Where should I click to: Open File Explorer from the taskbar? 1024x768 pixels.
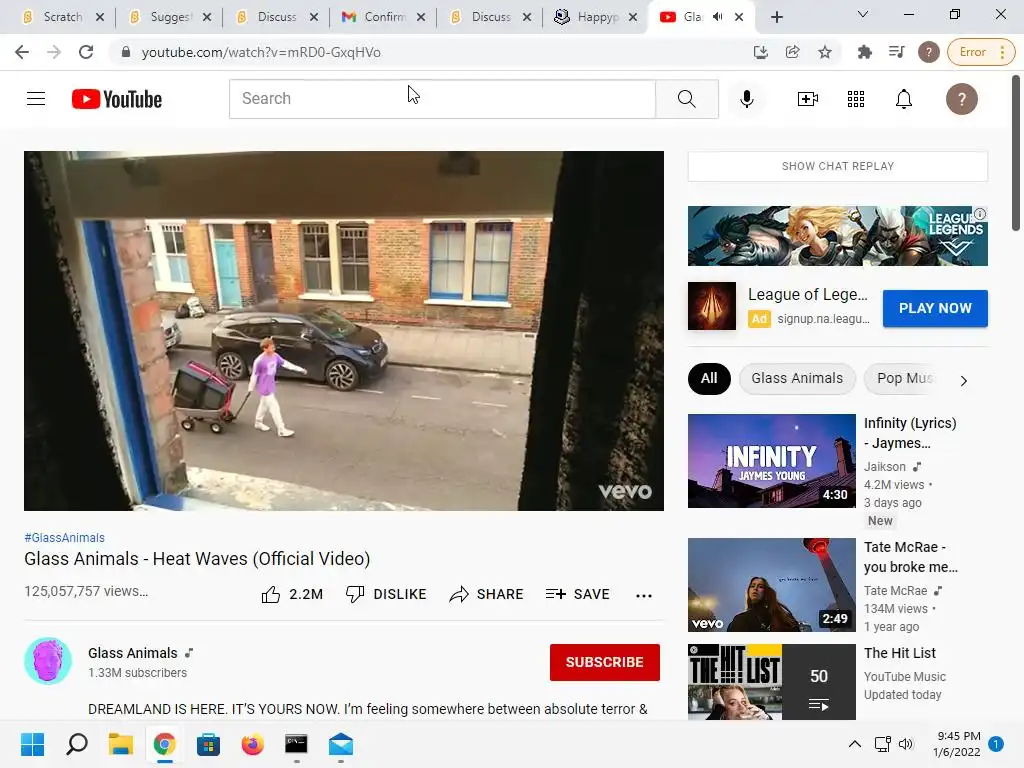click(121, 744)
